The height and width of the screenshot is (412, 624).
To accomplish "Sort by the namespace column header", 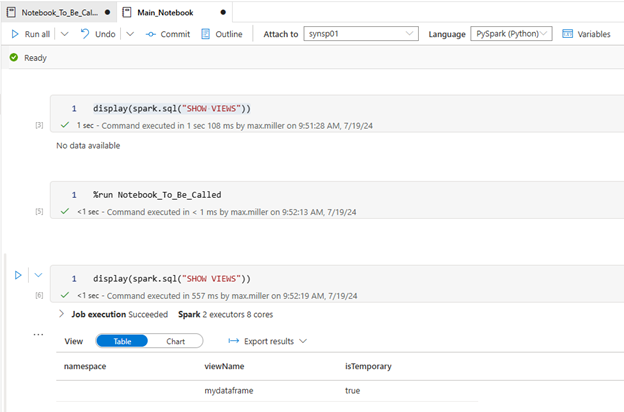I will [x=85, y=366].
